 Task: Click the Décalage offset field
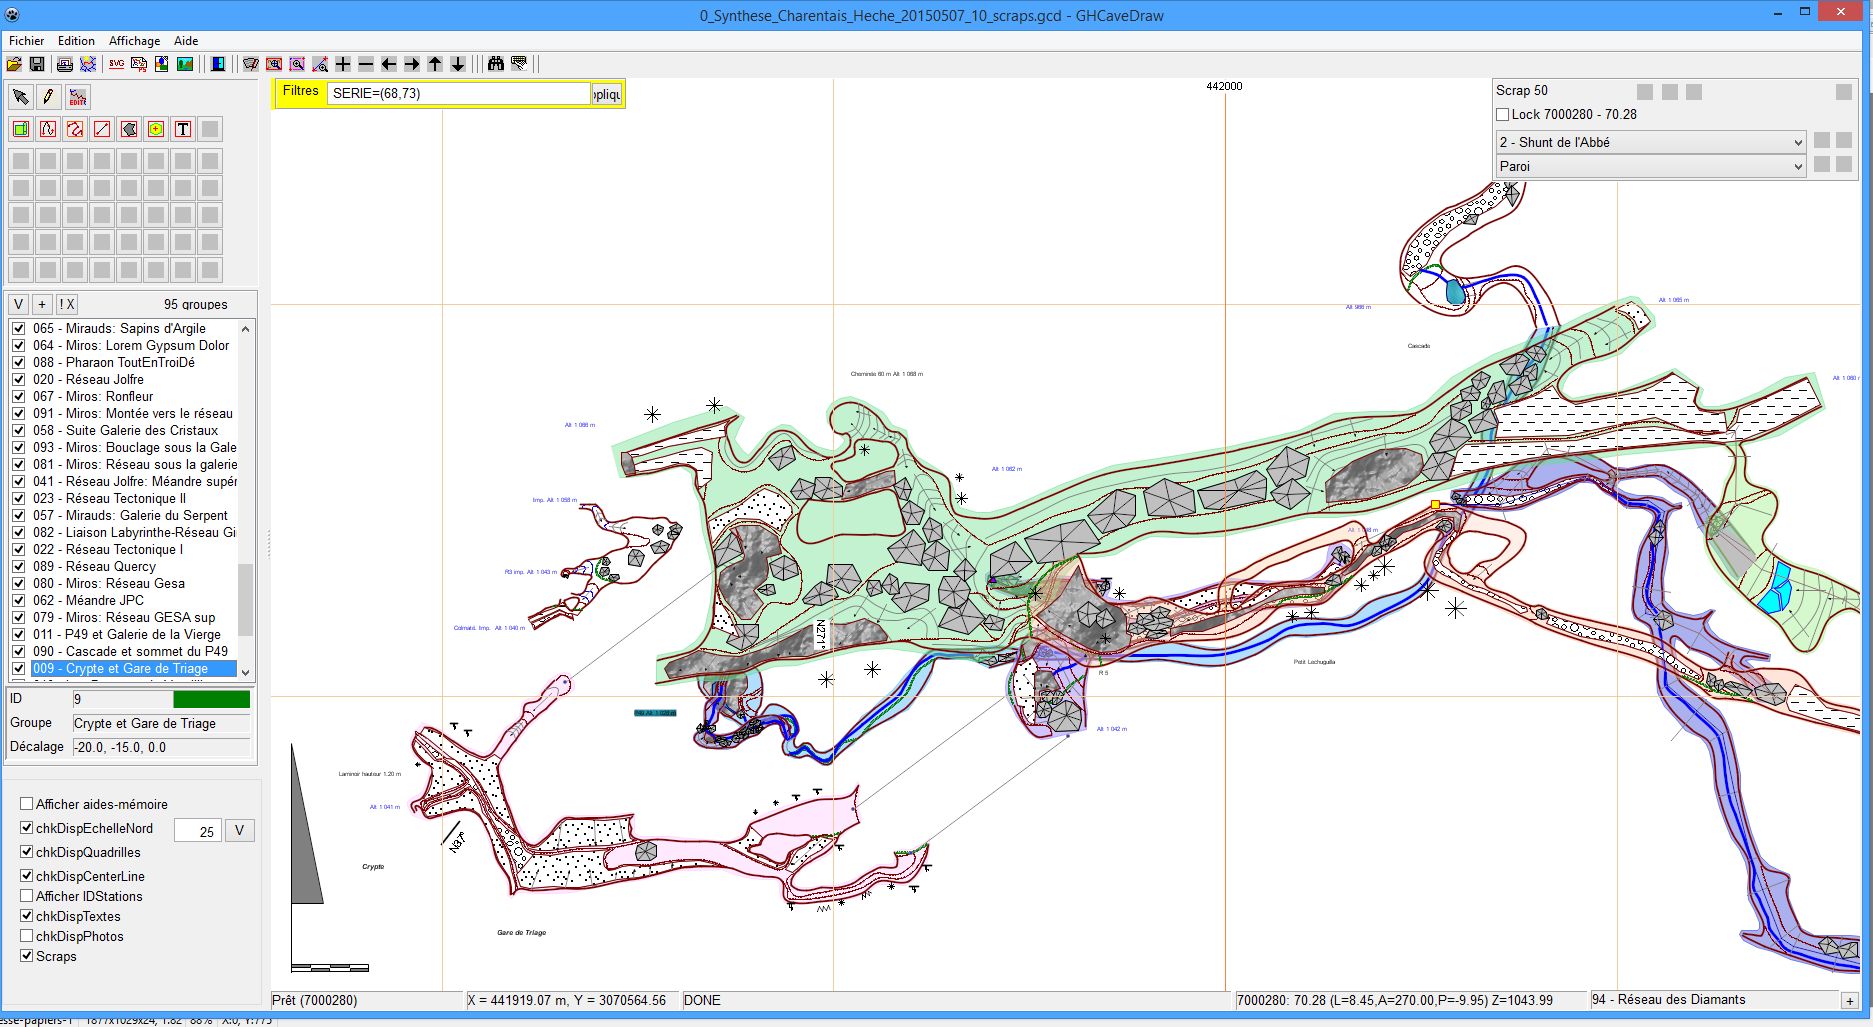161,747
